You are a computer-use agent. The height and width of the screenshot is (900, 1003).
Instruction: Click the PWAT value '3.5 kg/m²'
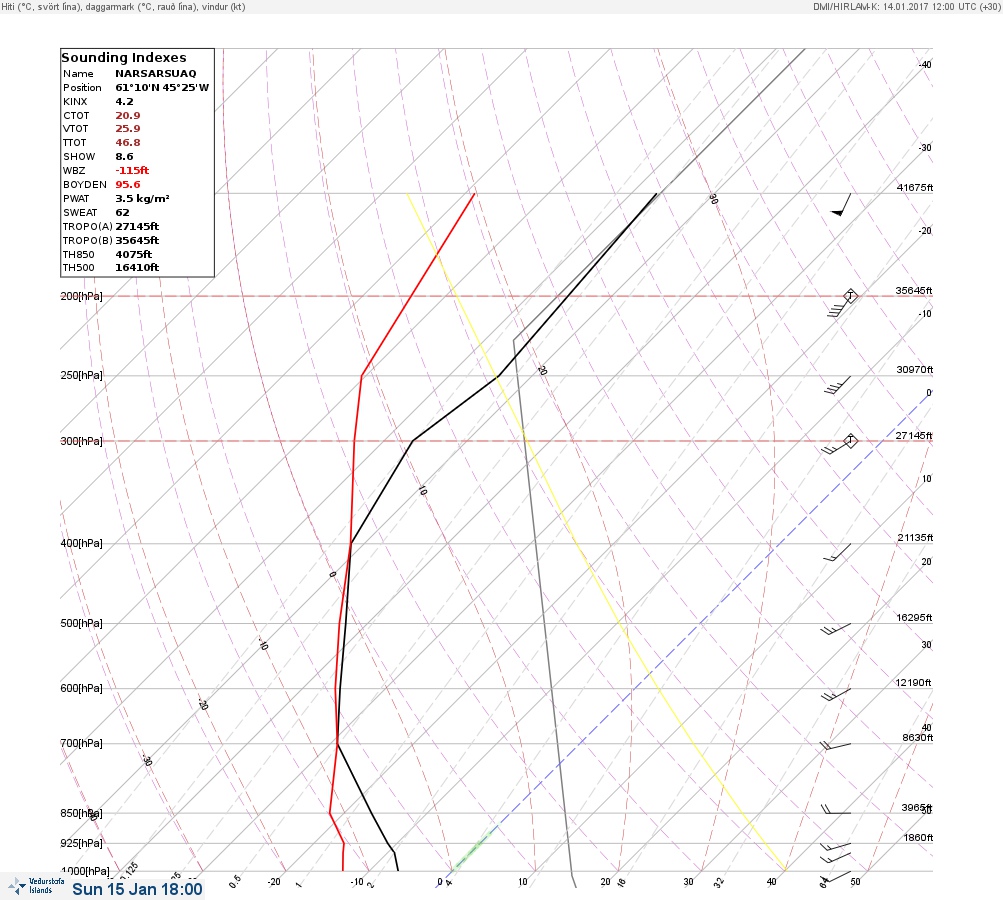(x=142, y=199)
